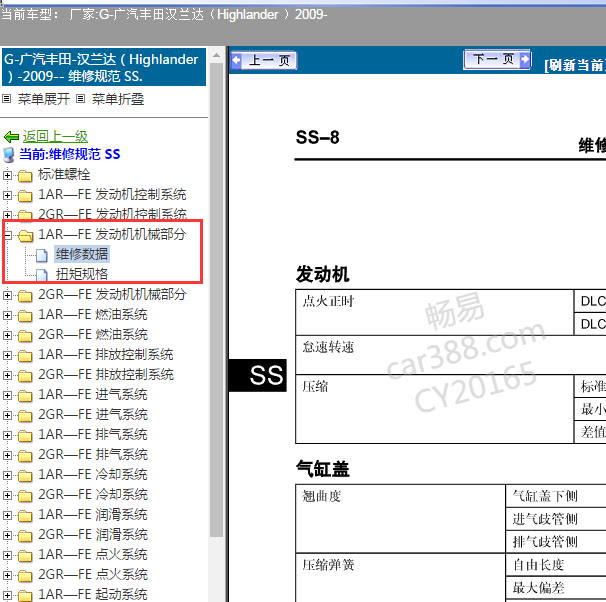Image resolution: width=606 pixels, height=602 pixels.
Task: Expand 1AR—FE 燃油系统 node
Action: point(7,315)
